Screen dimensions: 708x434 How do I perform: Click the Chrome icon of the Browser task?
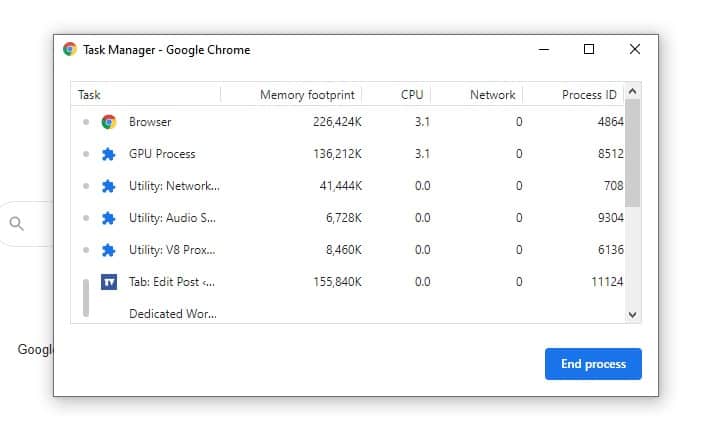109,122
